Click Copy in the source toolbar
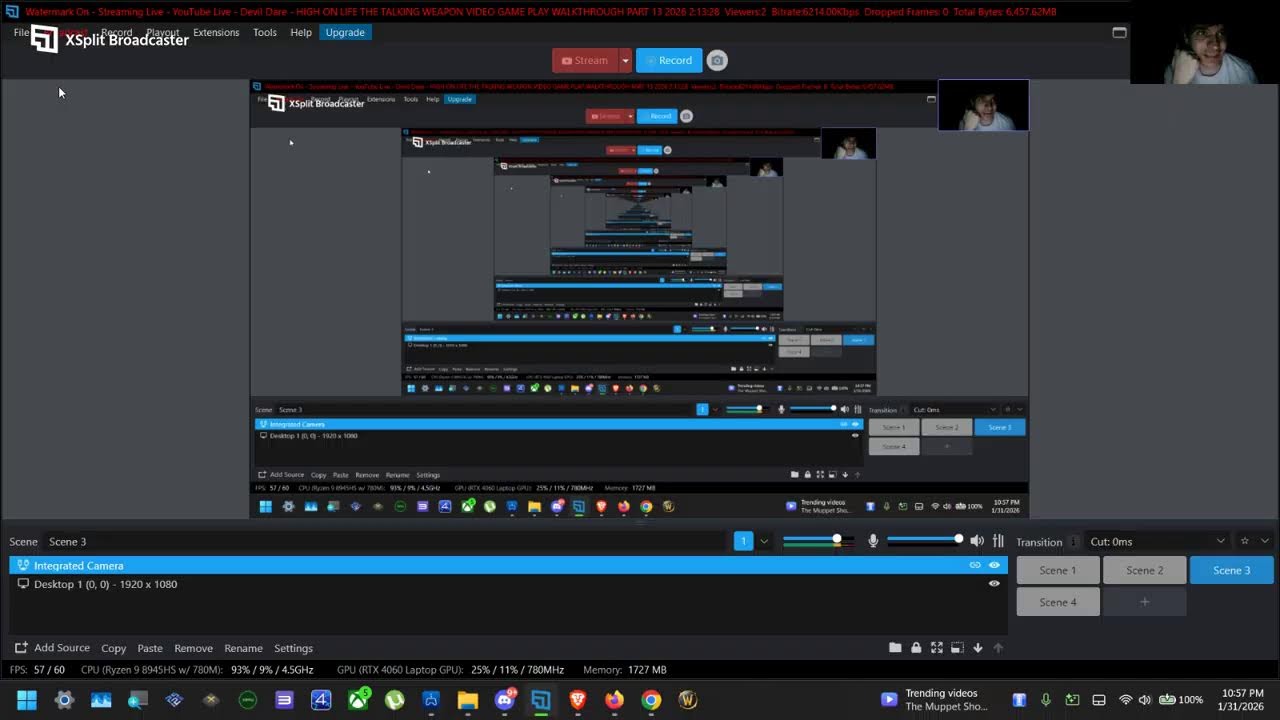The width and height of the screenshot is (1280, 720). [114, 648]
